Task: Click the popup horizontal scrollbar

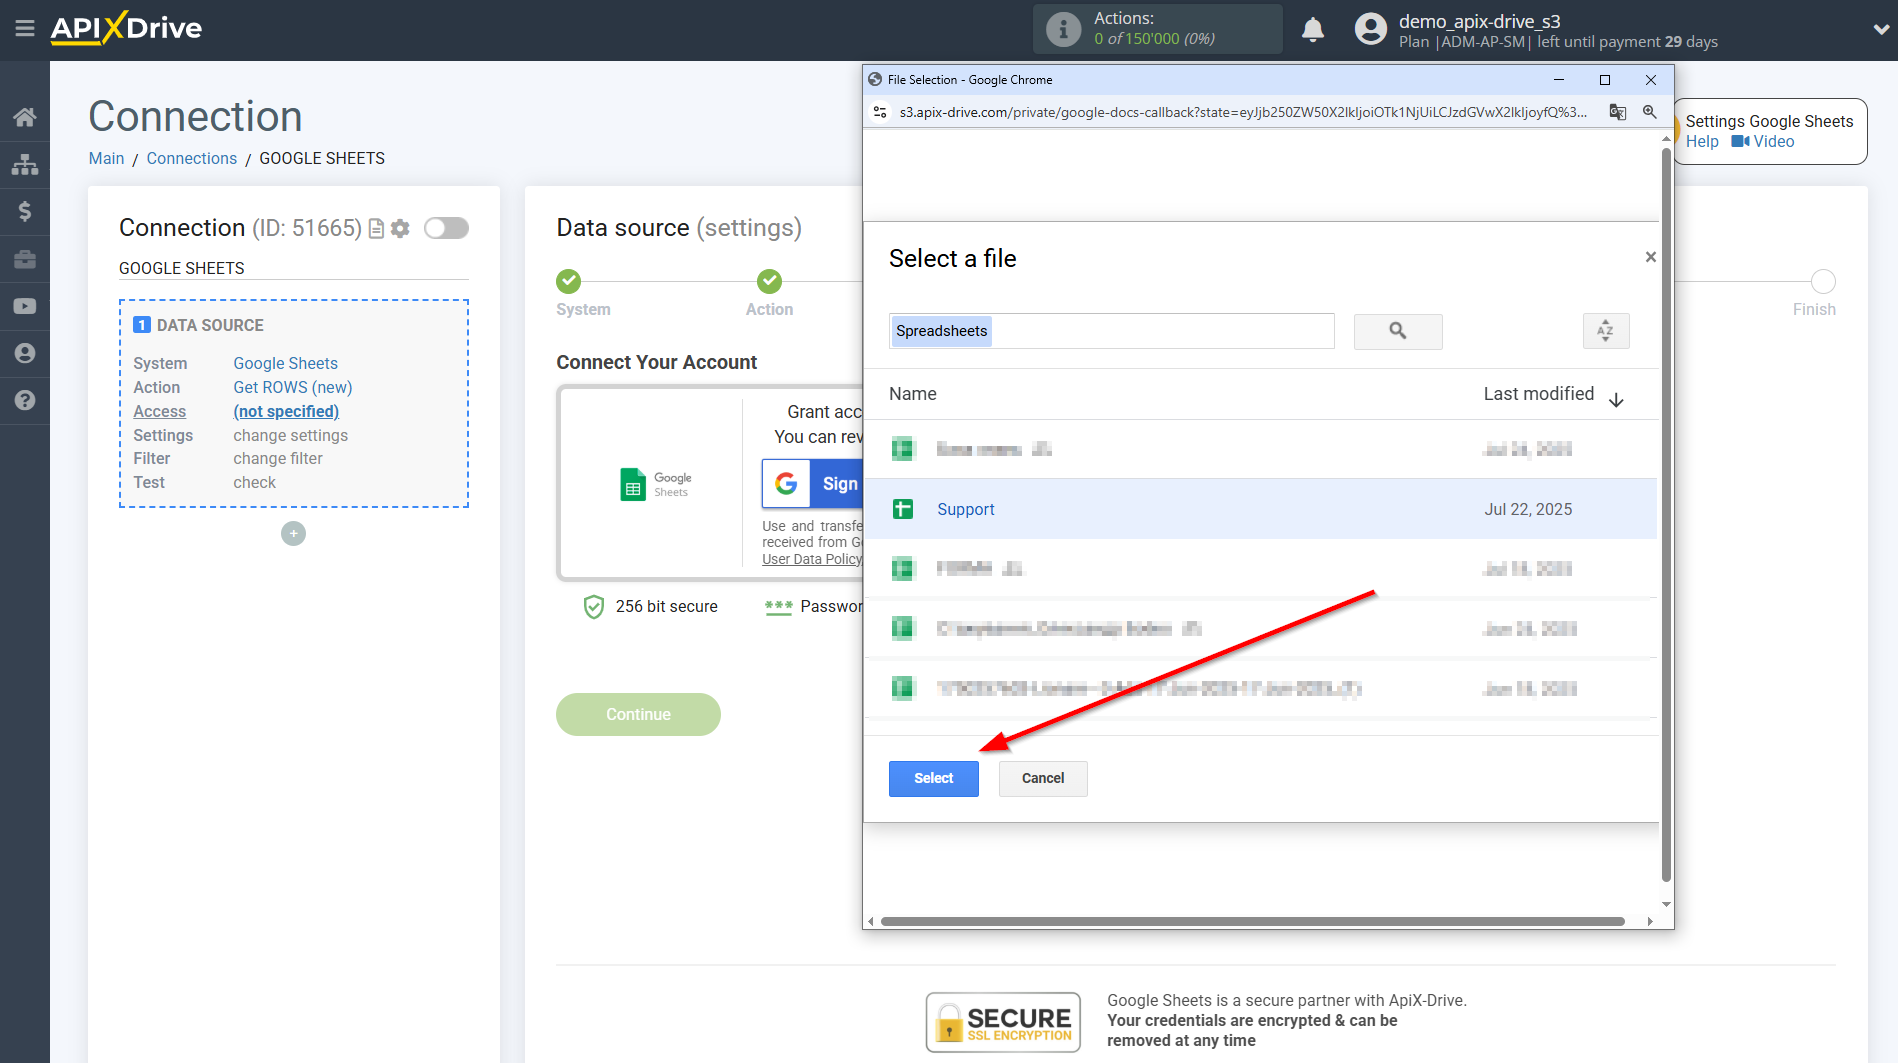Action: (1252, 921)
